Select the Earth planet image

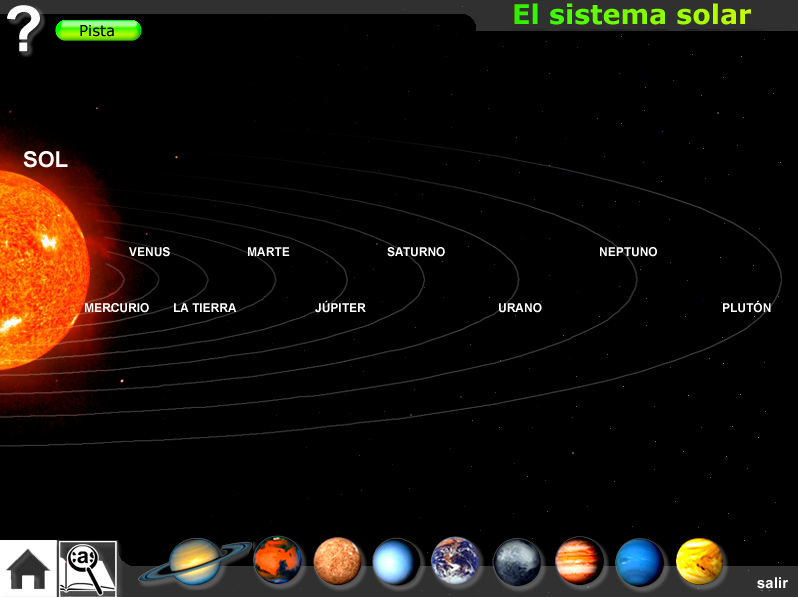[455, 560]
